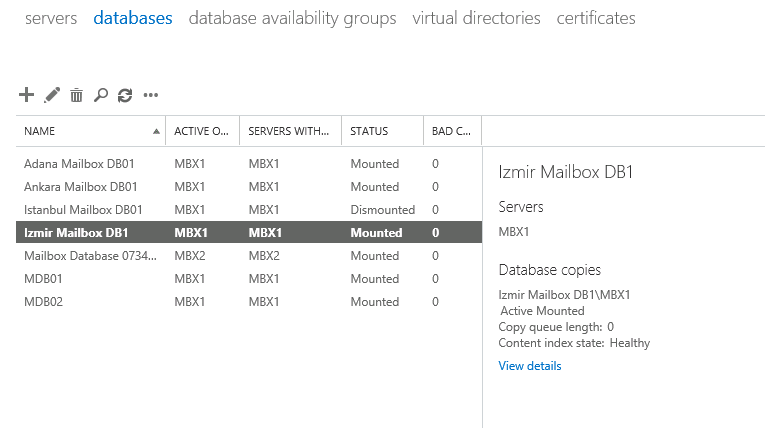The width and height of the screenshot is (765, 428).
Task: Select Ankara Mailbox DB01 row
Action: [x=249, y=186]
